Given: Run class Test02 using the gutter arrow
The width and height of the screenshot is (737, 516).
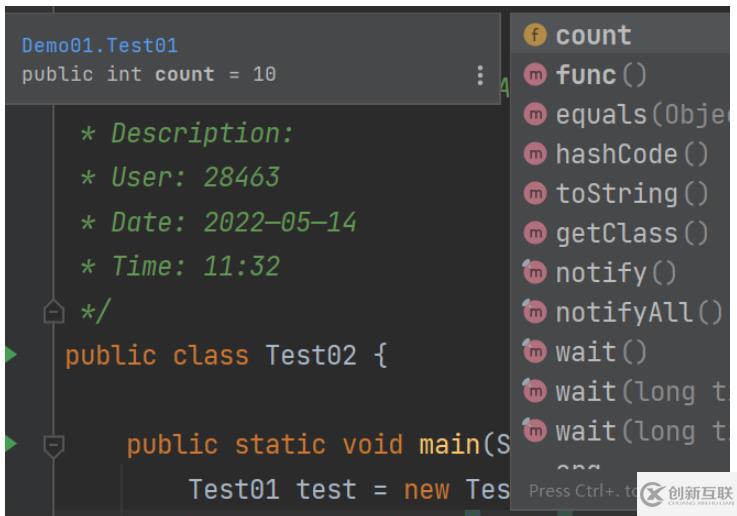Looking at the screenshot, I should tap(10, 354).
